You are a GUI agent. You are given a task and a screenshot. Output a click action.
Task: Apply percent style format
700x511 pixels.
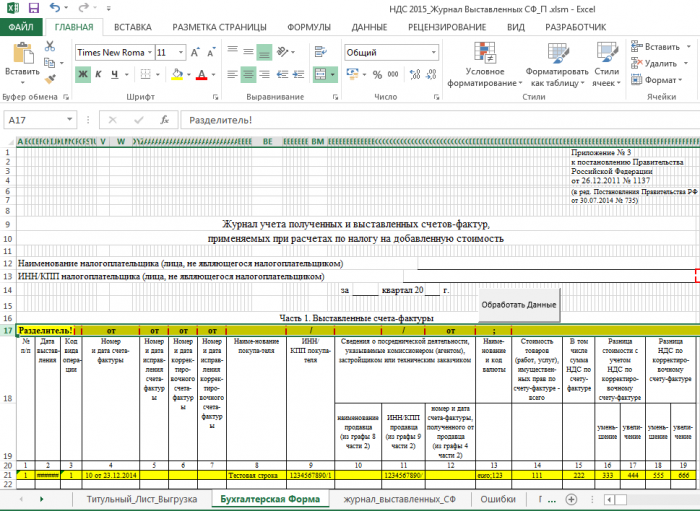[x=377, y=75]
